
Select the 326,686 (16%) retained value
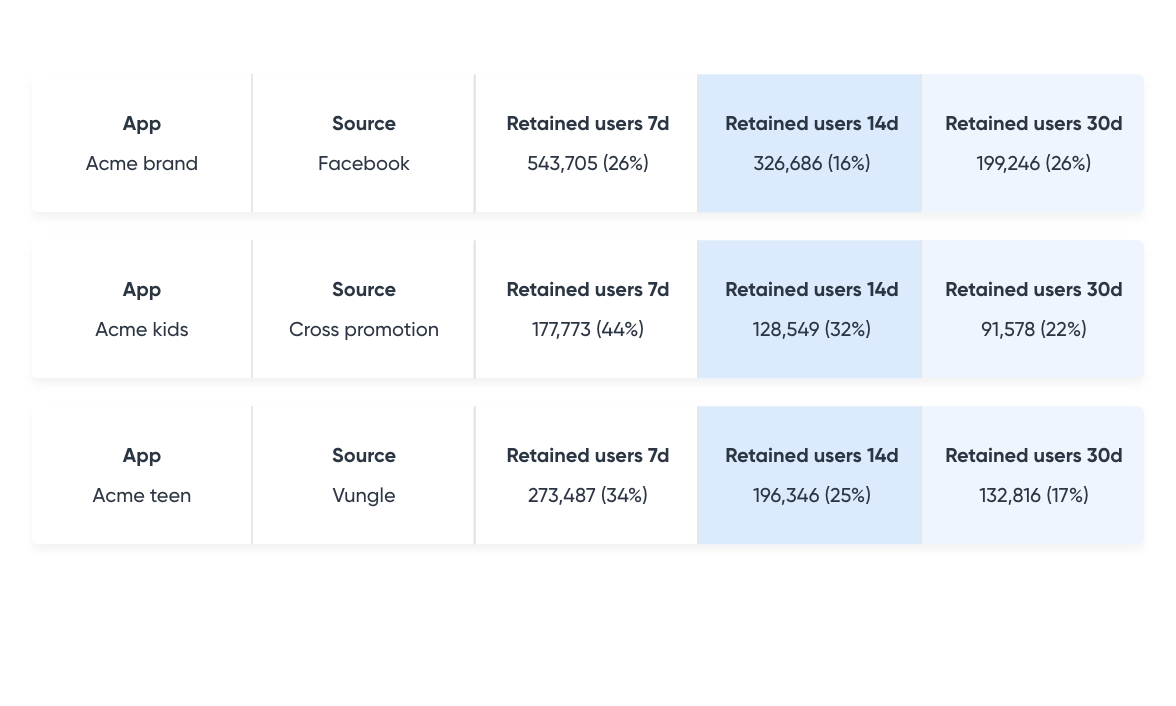[x=812, y=164]
